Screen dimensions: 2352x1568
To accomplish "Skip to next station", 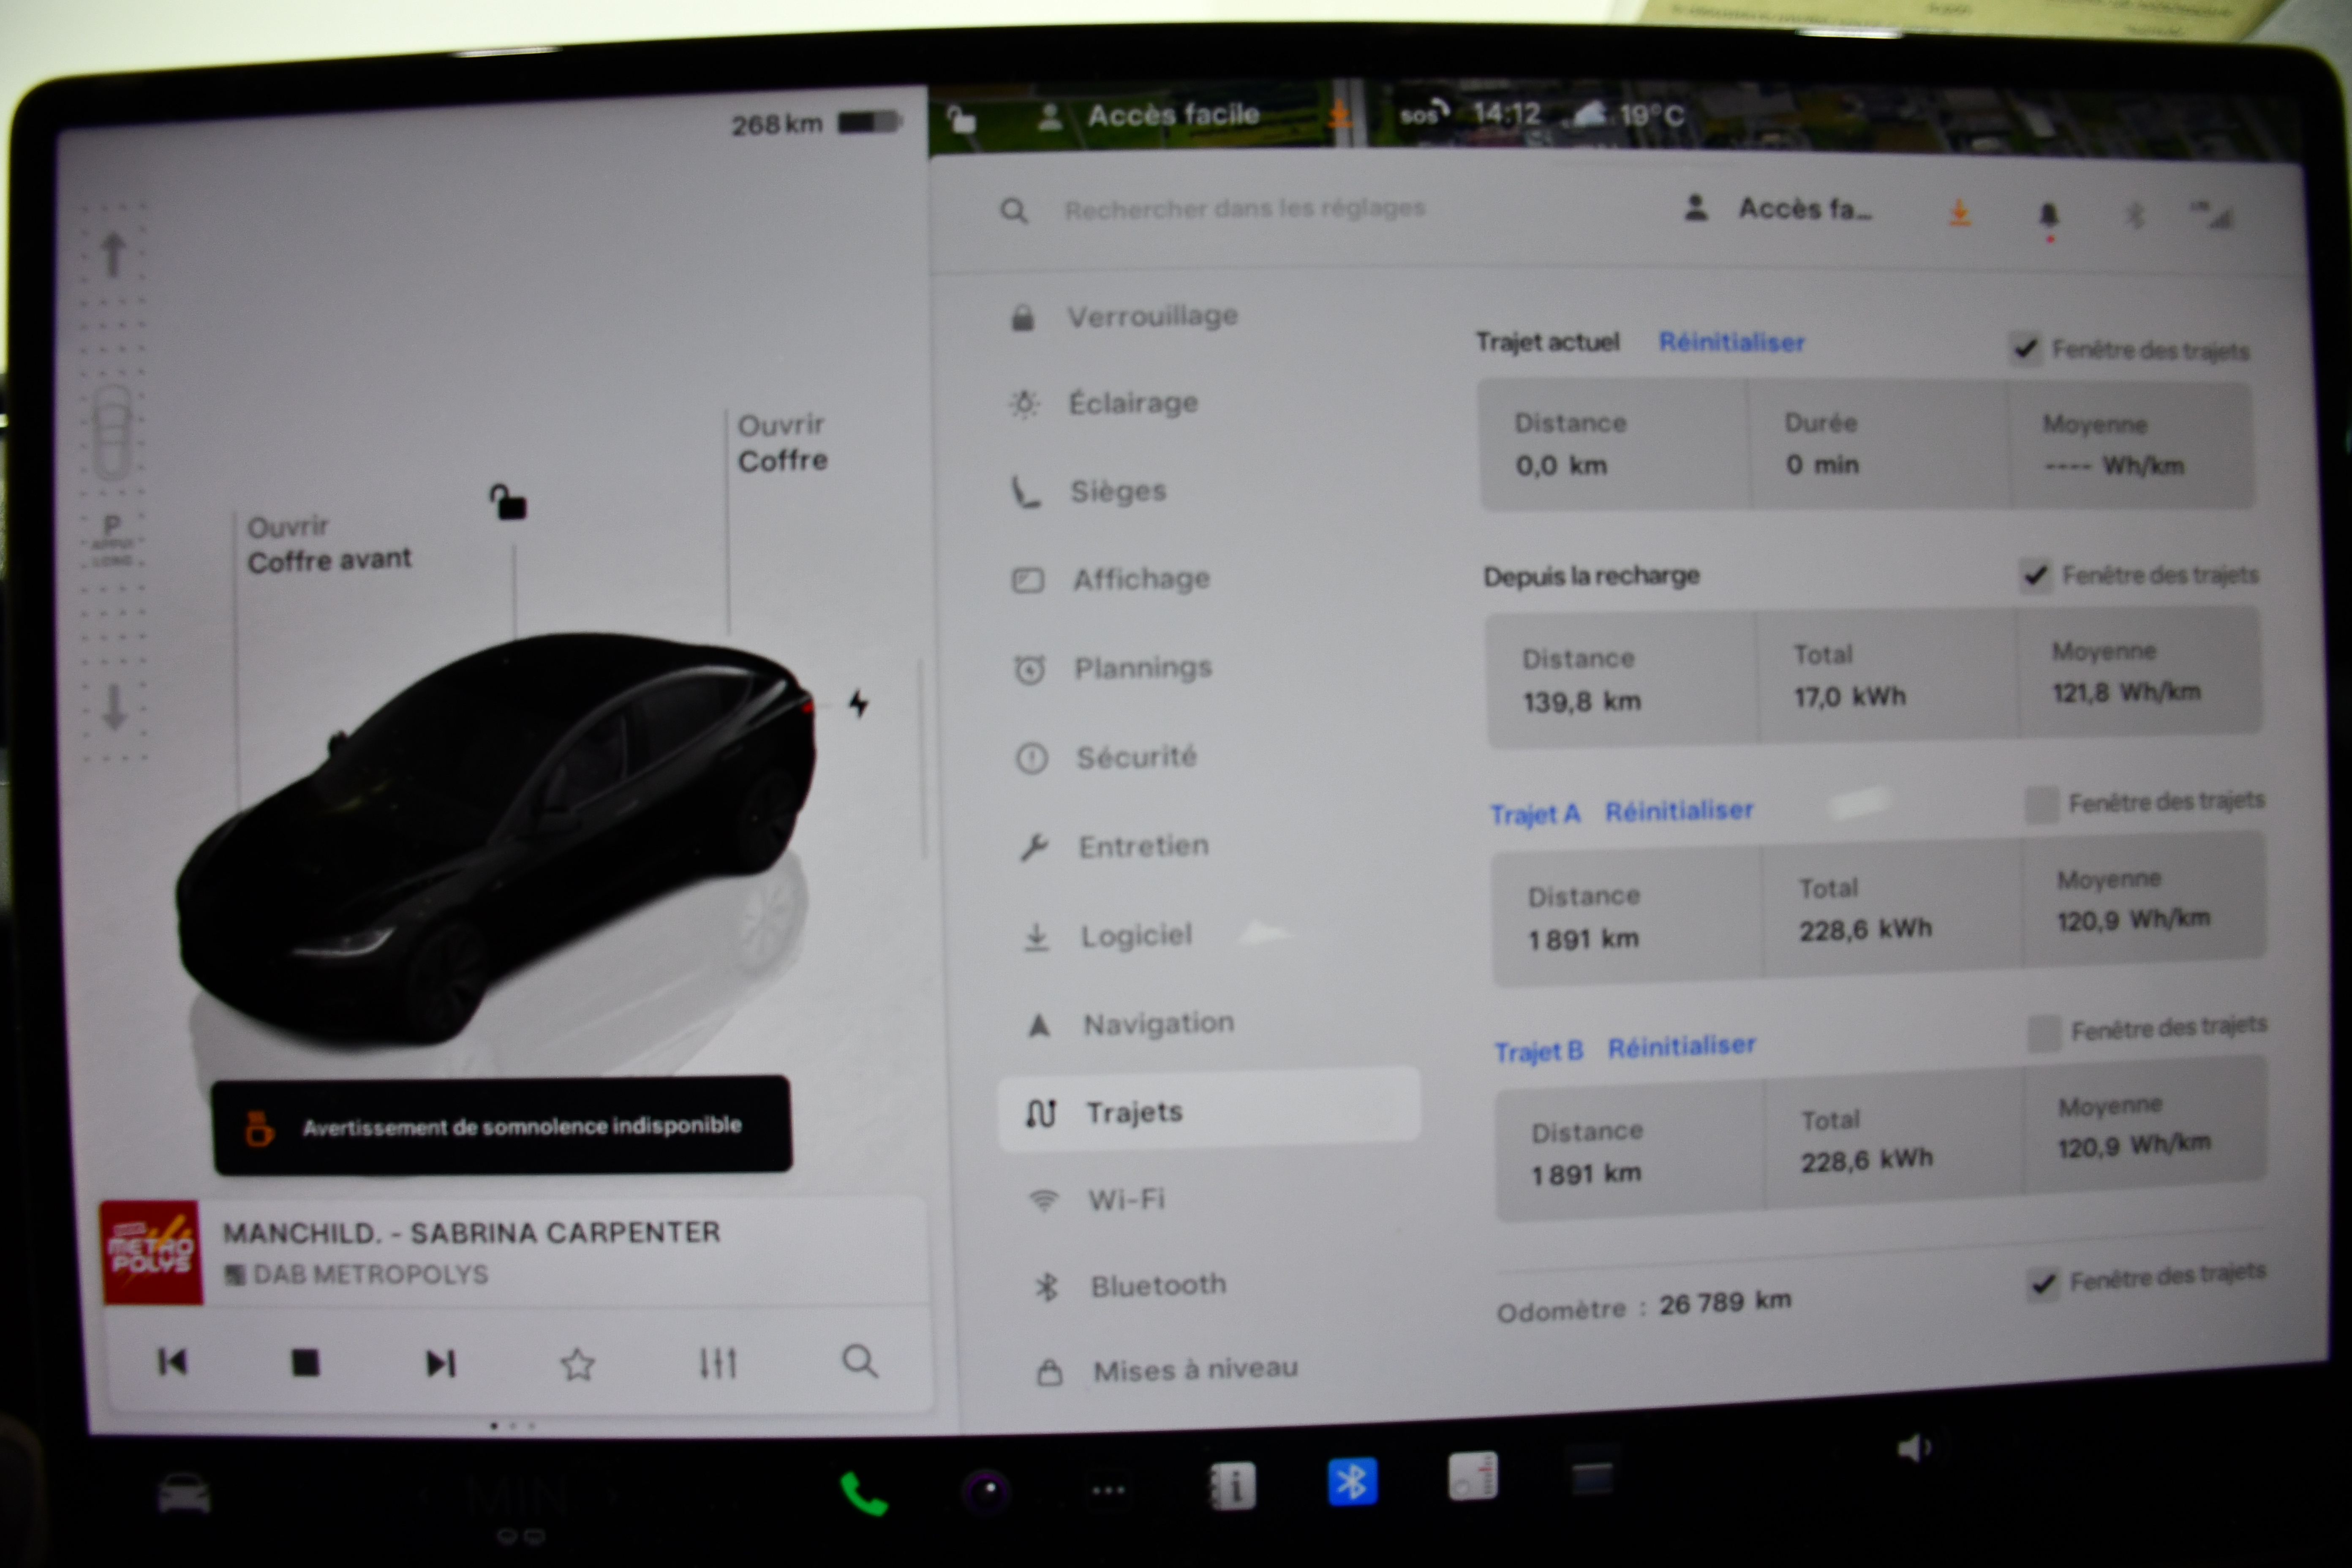I will pos(440,1363).
